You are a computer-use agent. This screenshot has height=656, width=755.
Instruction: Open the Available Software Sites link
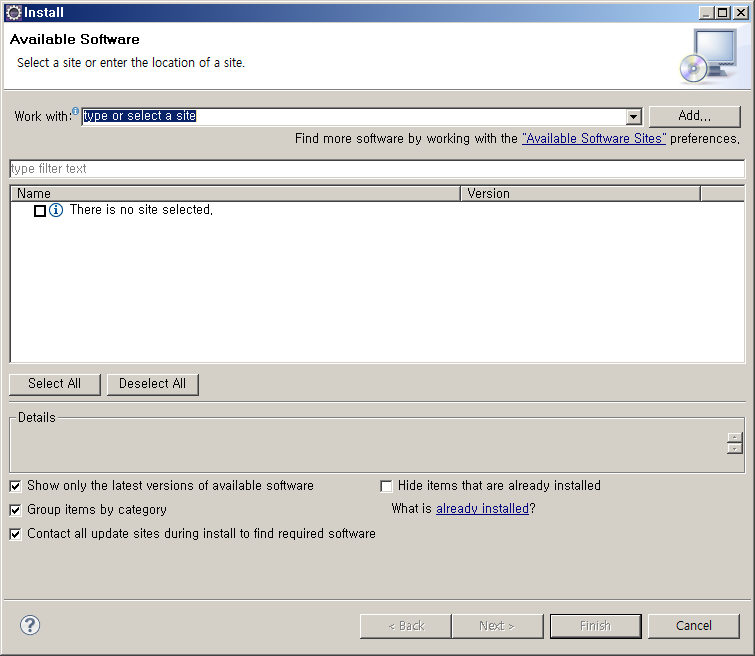(x=593, y=139)
